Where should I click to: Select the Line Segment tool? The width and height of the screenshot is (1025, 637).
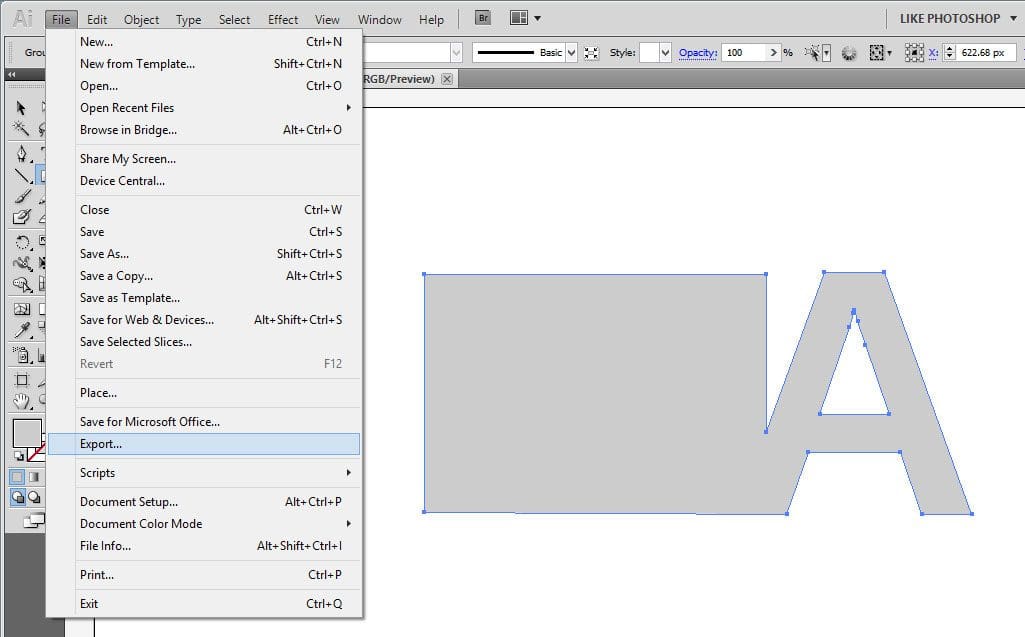coord(22,175)
